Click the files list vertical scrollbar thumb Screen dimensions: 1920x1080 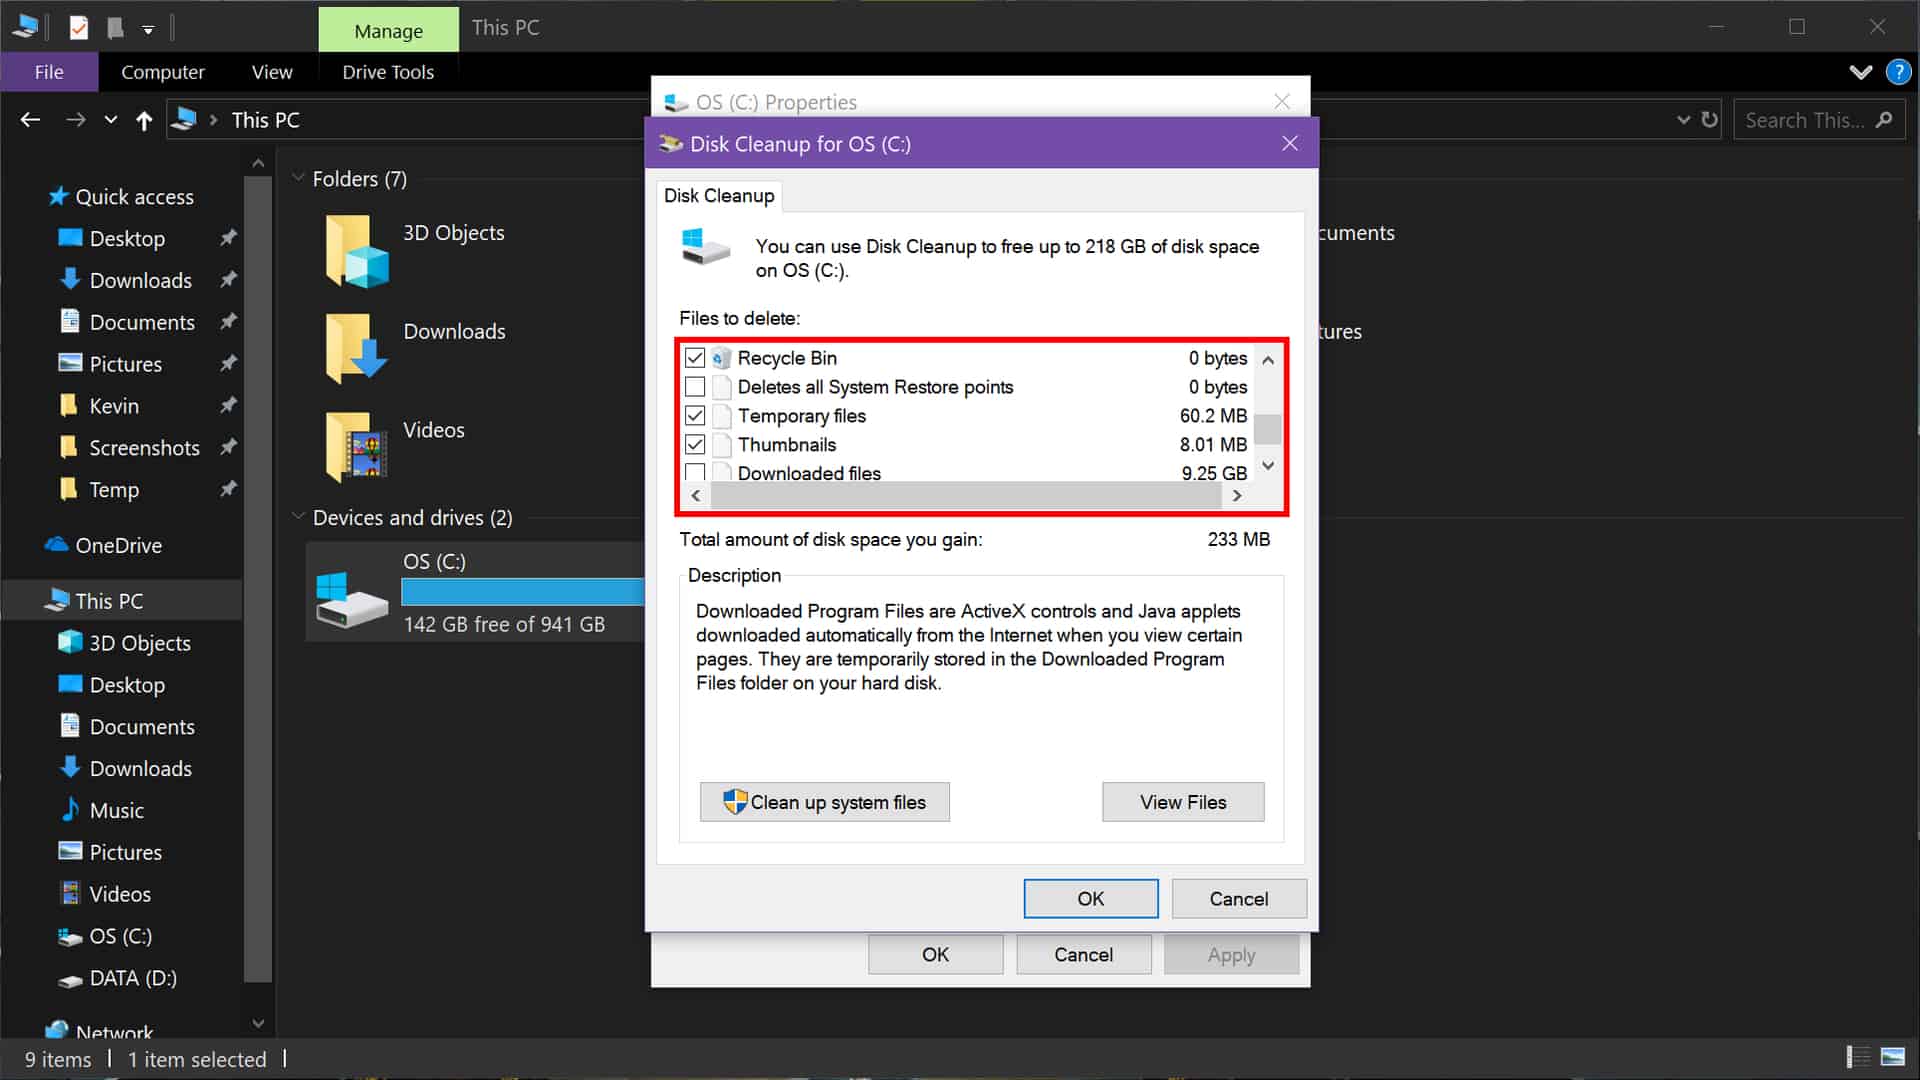click(x=1267, y=428)
